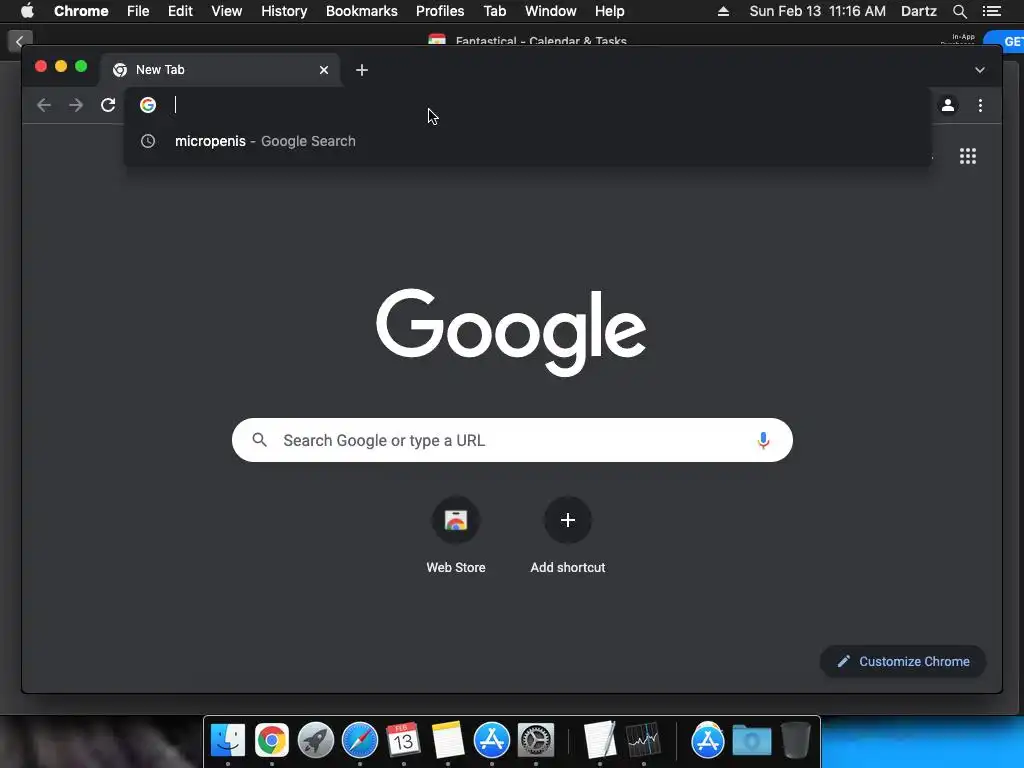Open TextEdit from the Dock
Viewport: 1024px width, 768px height.
[x=600, y=741]
